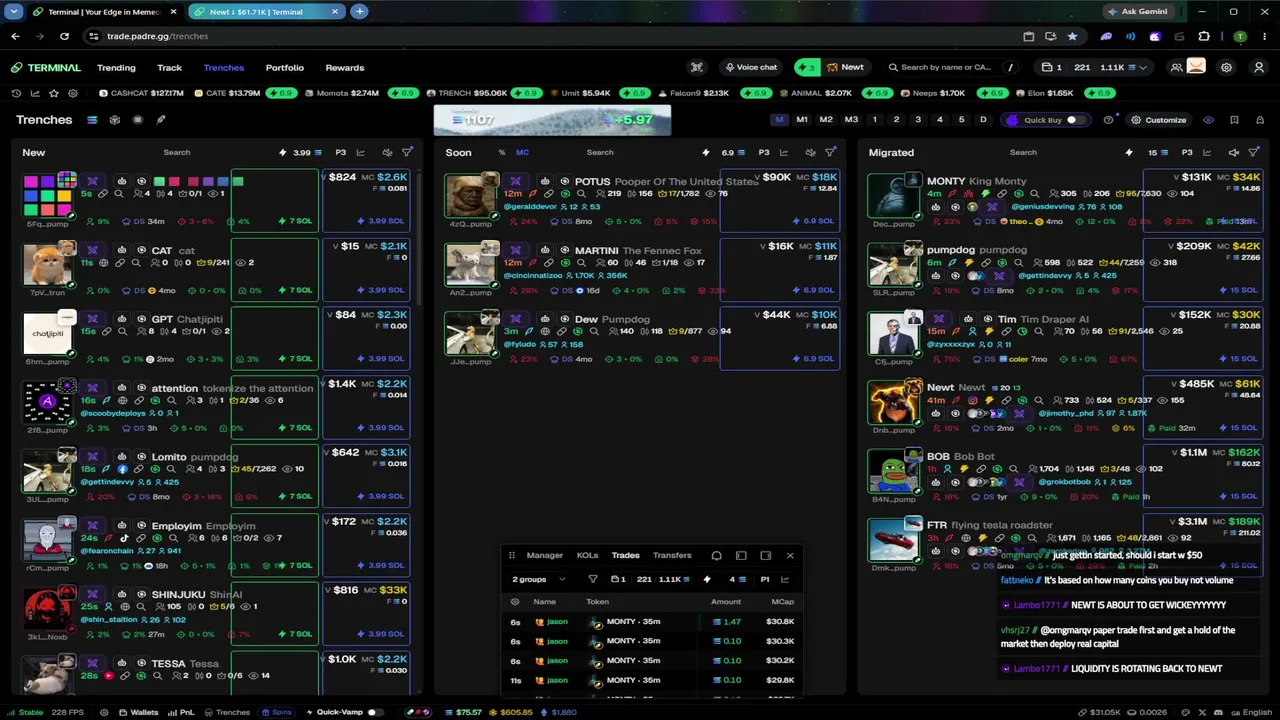Click the balance banner showing 1107
1280x720 pixels.
552,120
